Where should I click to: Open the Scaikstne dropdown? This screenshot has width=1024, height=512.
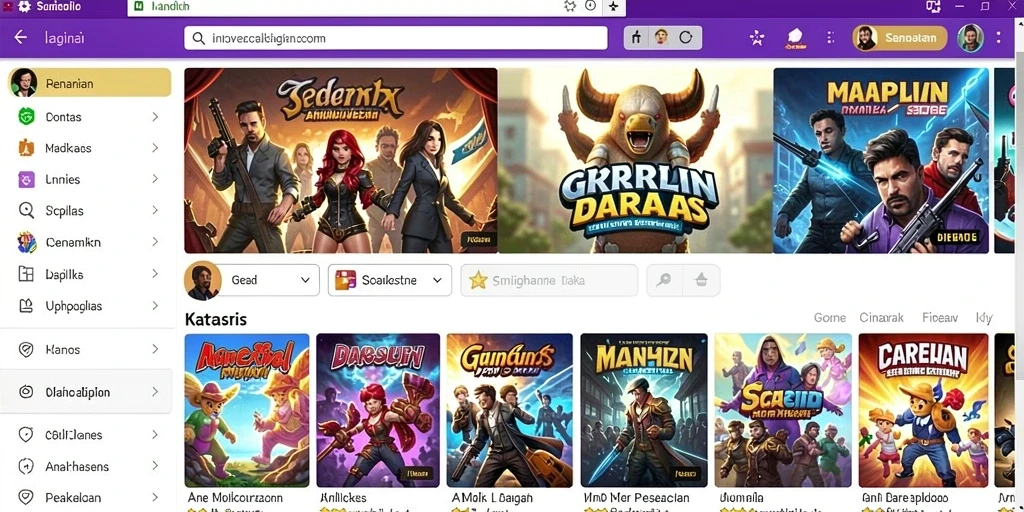(390, 280)
